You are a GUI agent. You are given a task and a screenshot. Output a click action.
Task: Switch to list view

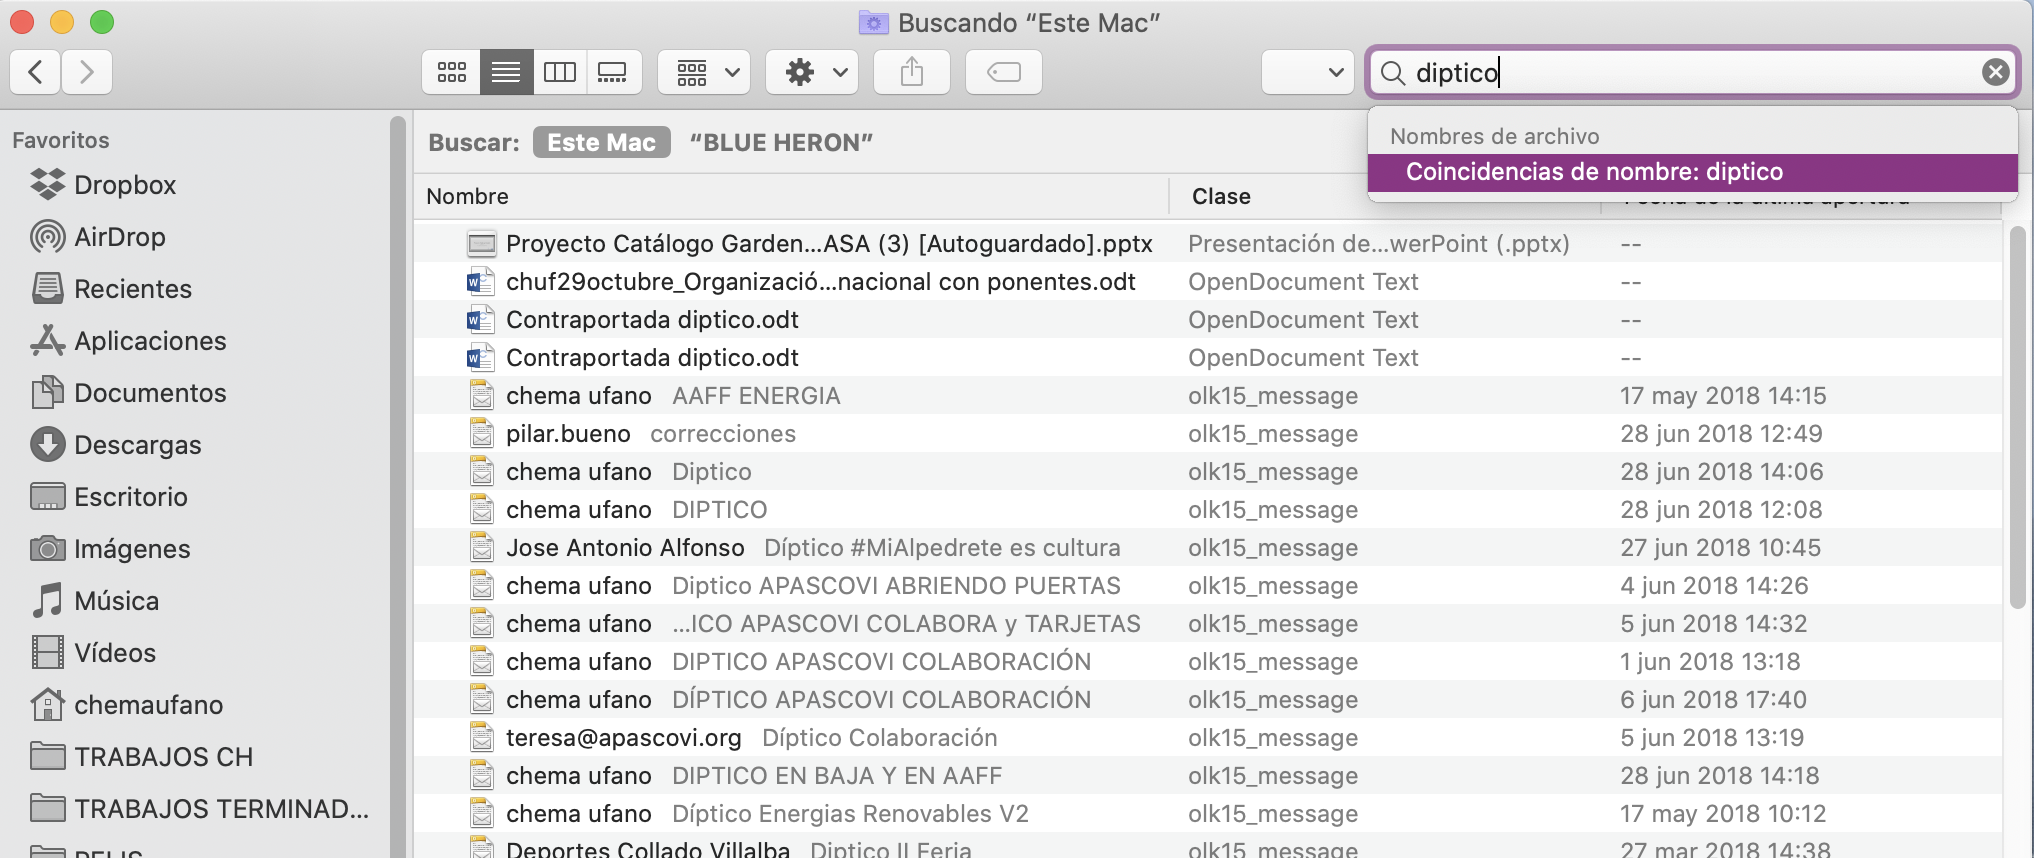coord(507,72)
